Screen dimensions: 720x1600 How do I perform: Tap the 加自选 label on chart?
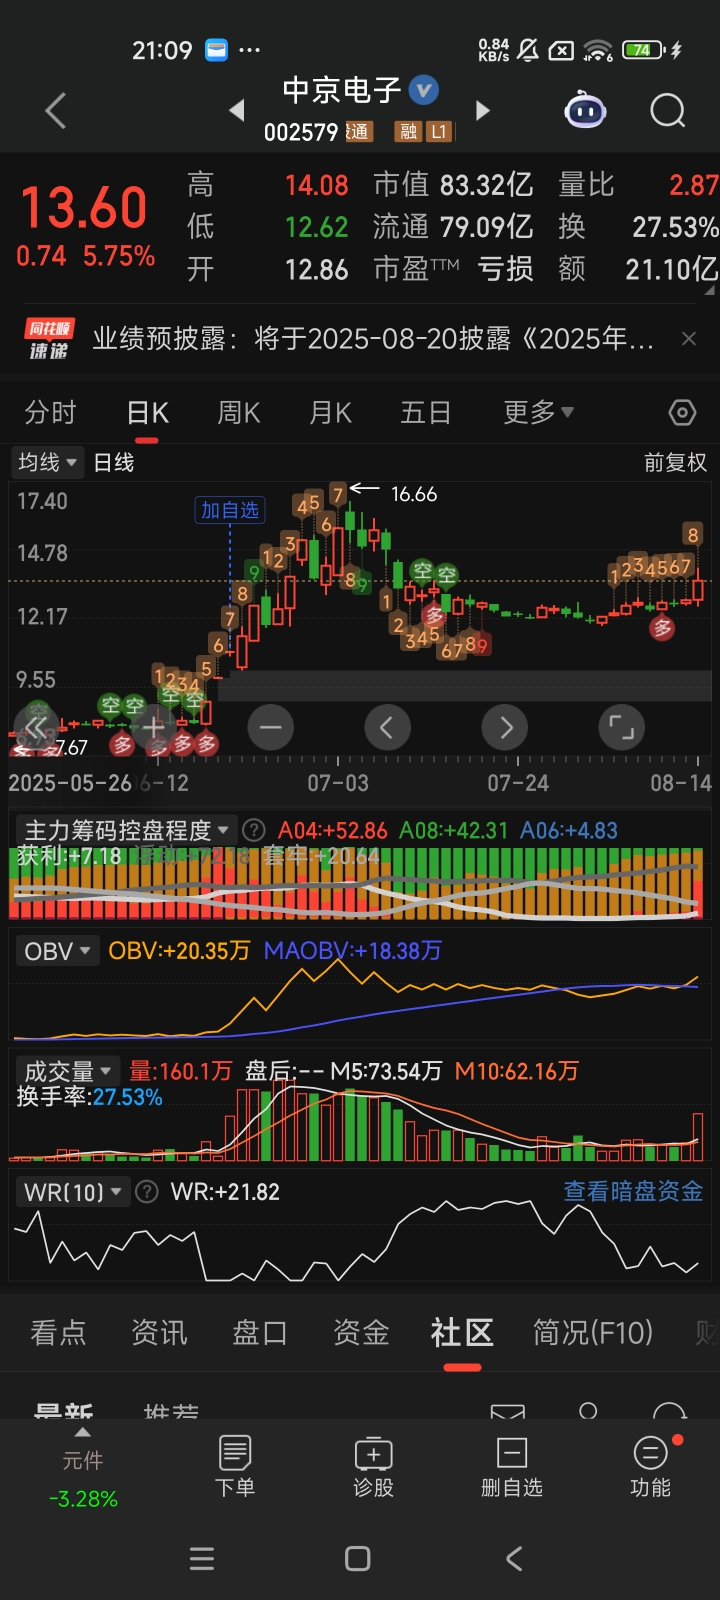tap(229, 510)
